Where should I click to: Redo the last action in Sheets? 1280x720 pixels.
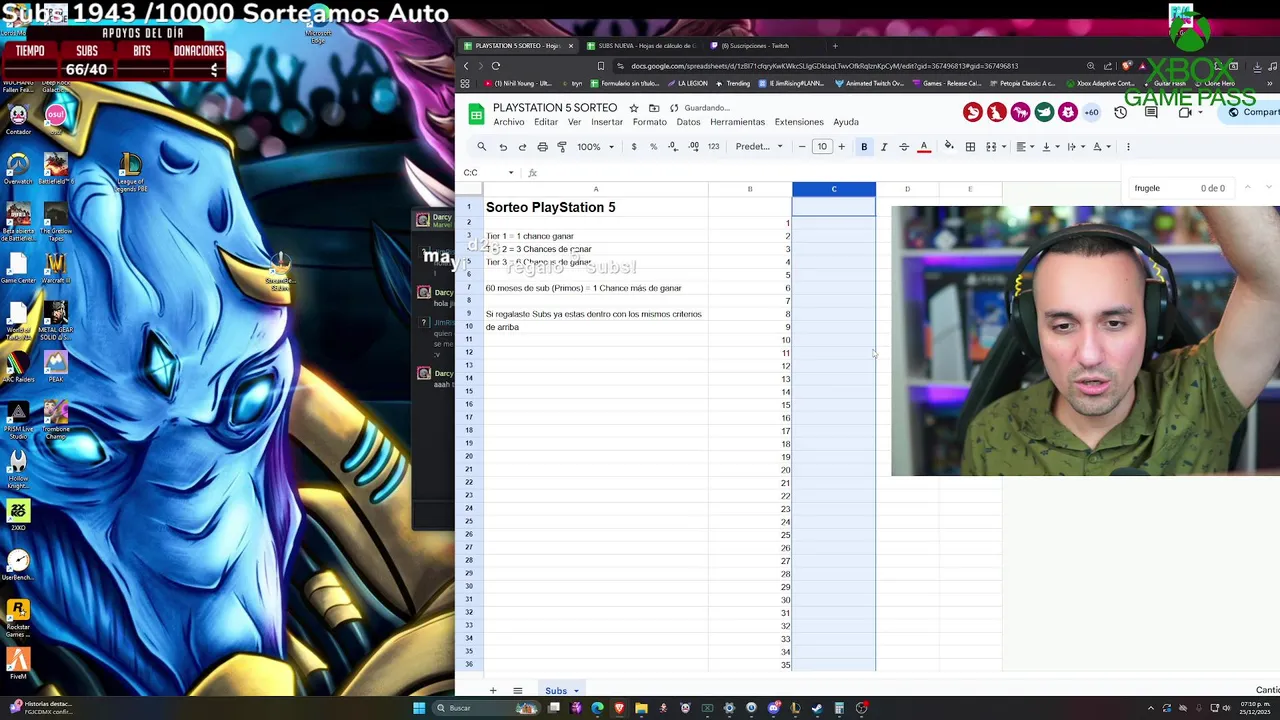pos(522,147)
